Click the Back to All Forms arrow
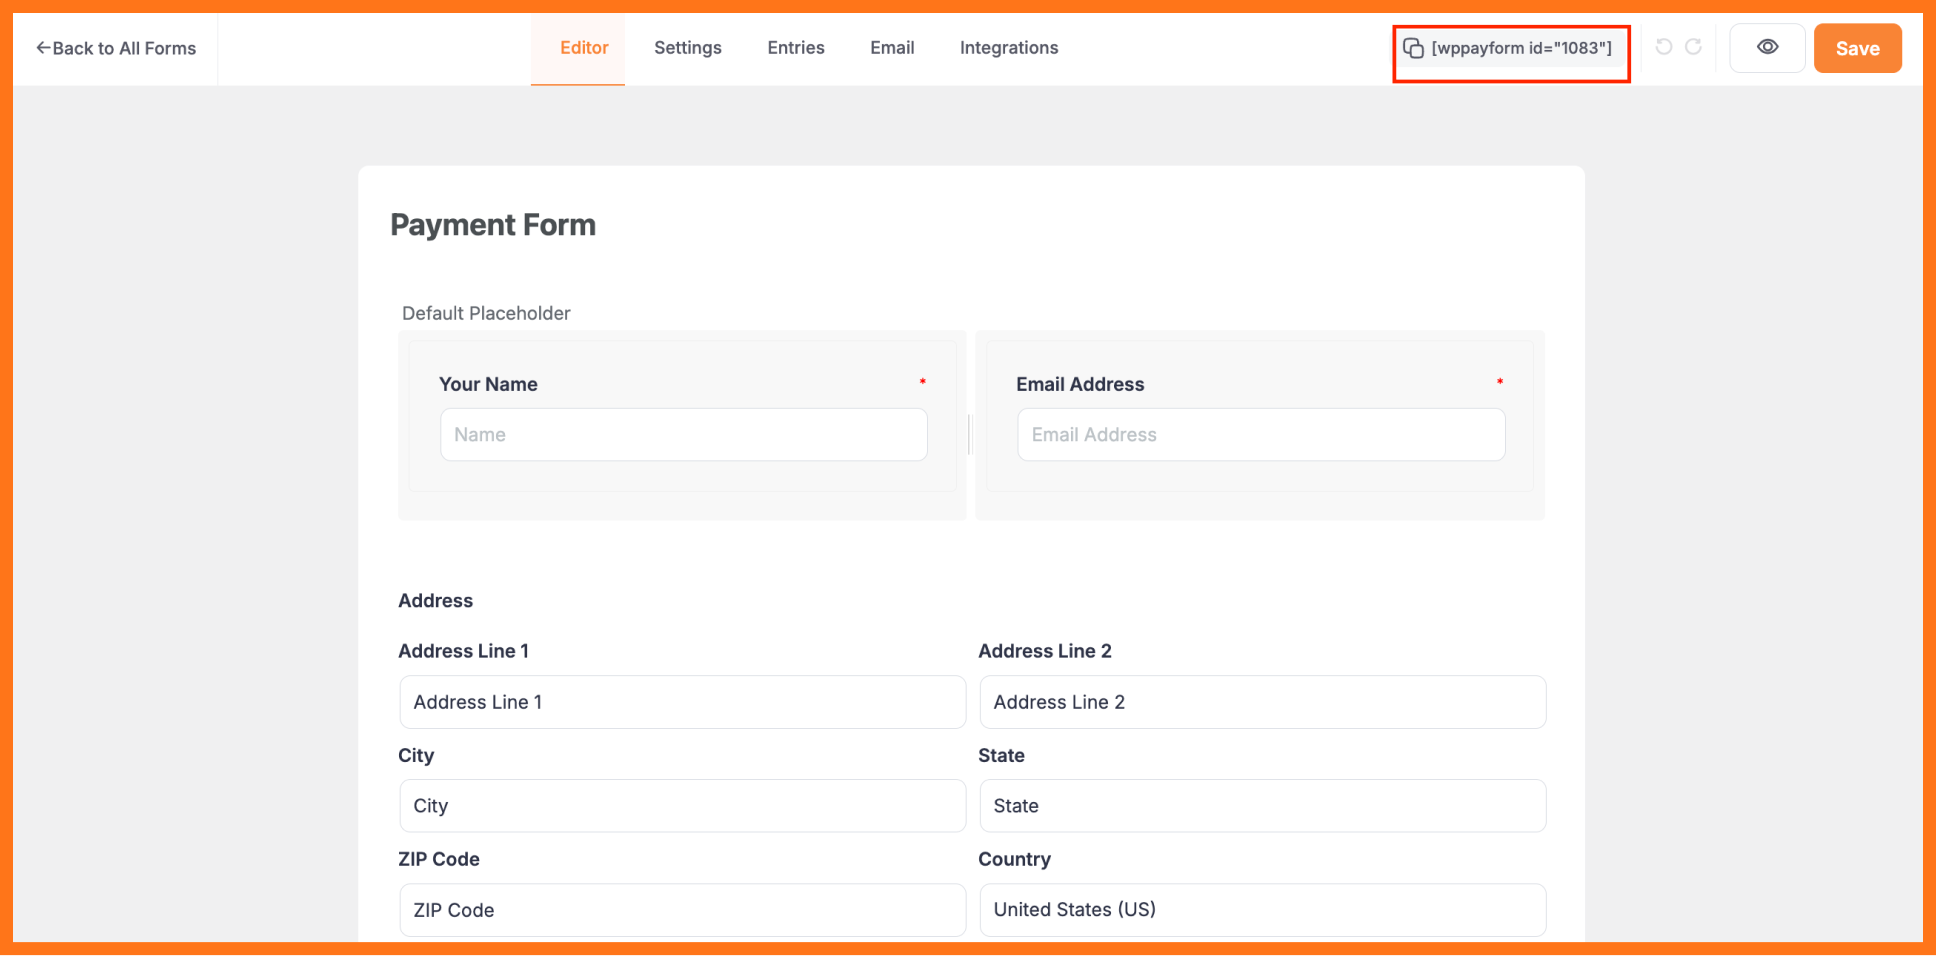This screenshot has height=956, width=1936. (43, 48)
